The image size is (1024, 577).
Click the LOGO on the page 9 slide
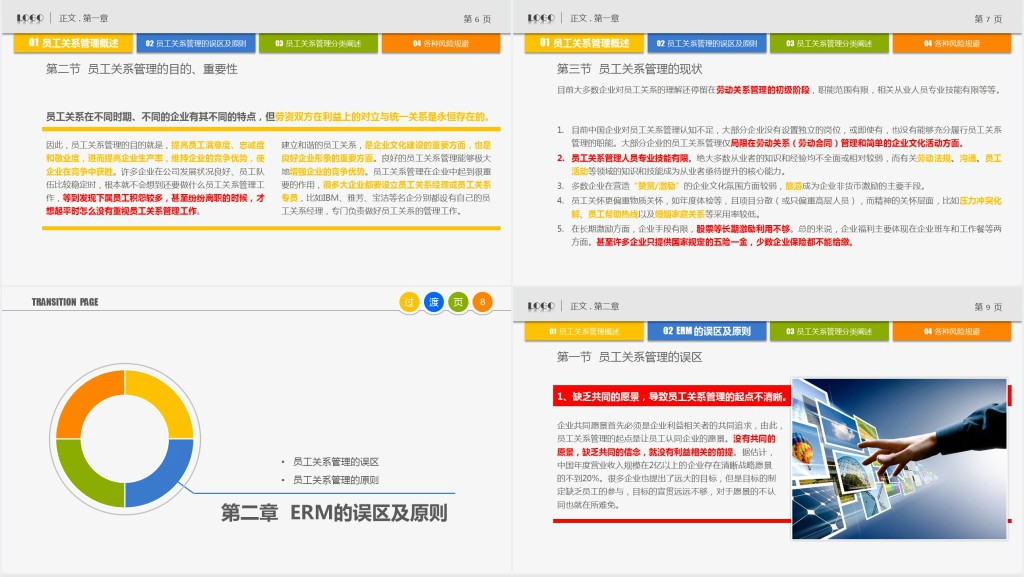[541, 306]
